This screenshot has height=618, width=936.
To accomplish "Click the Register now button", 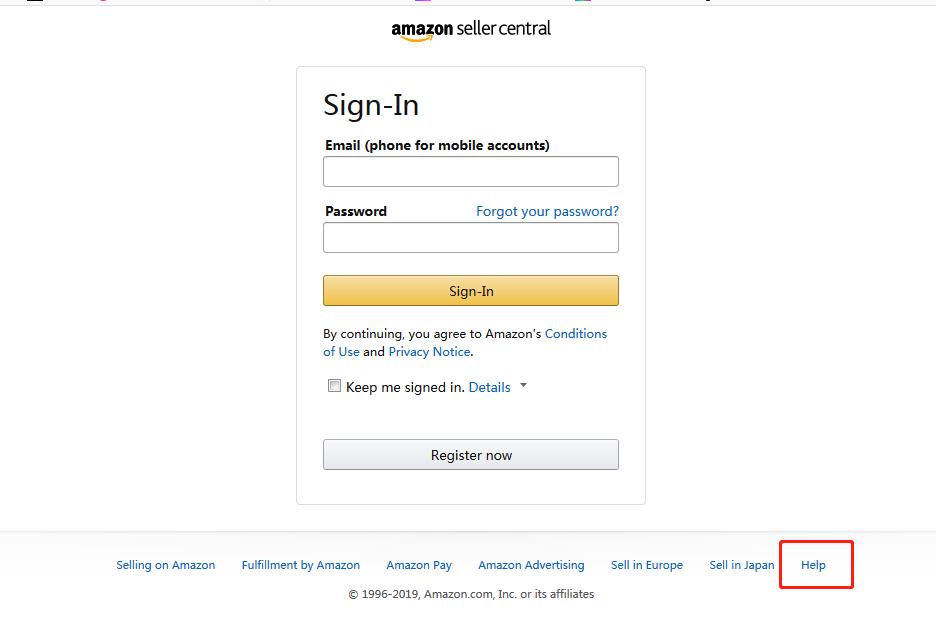I will [470, 455].
